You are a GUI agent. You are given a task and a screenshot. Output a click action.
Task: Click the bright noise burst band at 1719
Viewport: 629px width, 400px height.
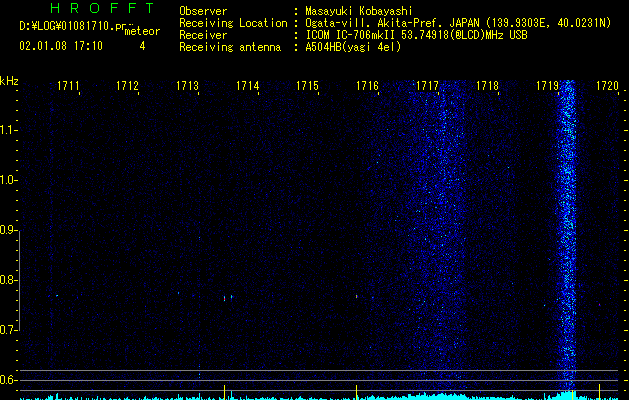point(567,235)
